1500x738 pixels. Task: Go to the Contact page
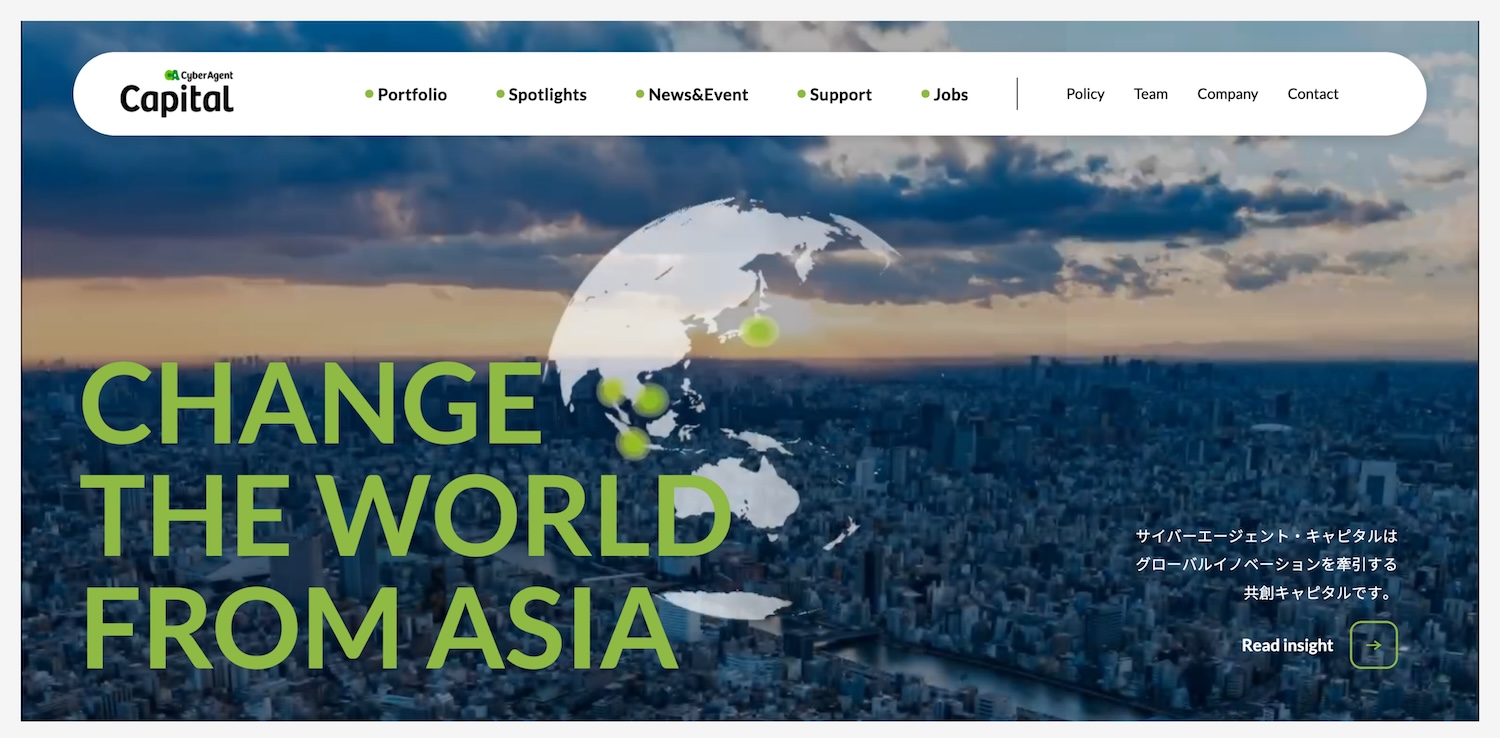tap(1313, 94)
